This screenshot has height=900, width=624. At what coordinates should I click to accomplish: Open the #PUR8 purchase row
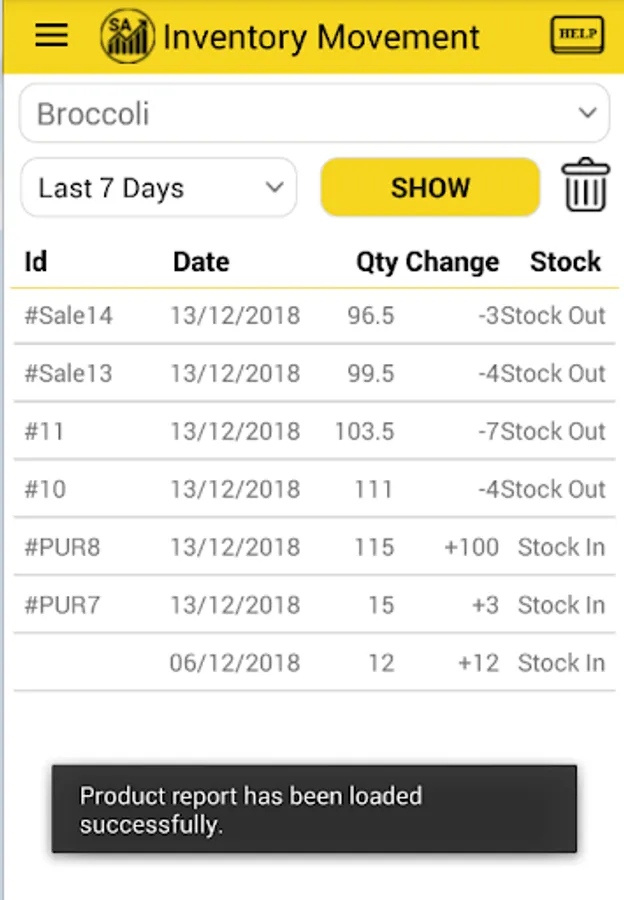[314, 548]
